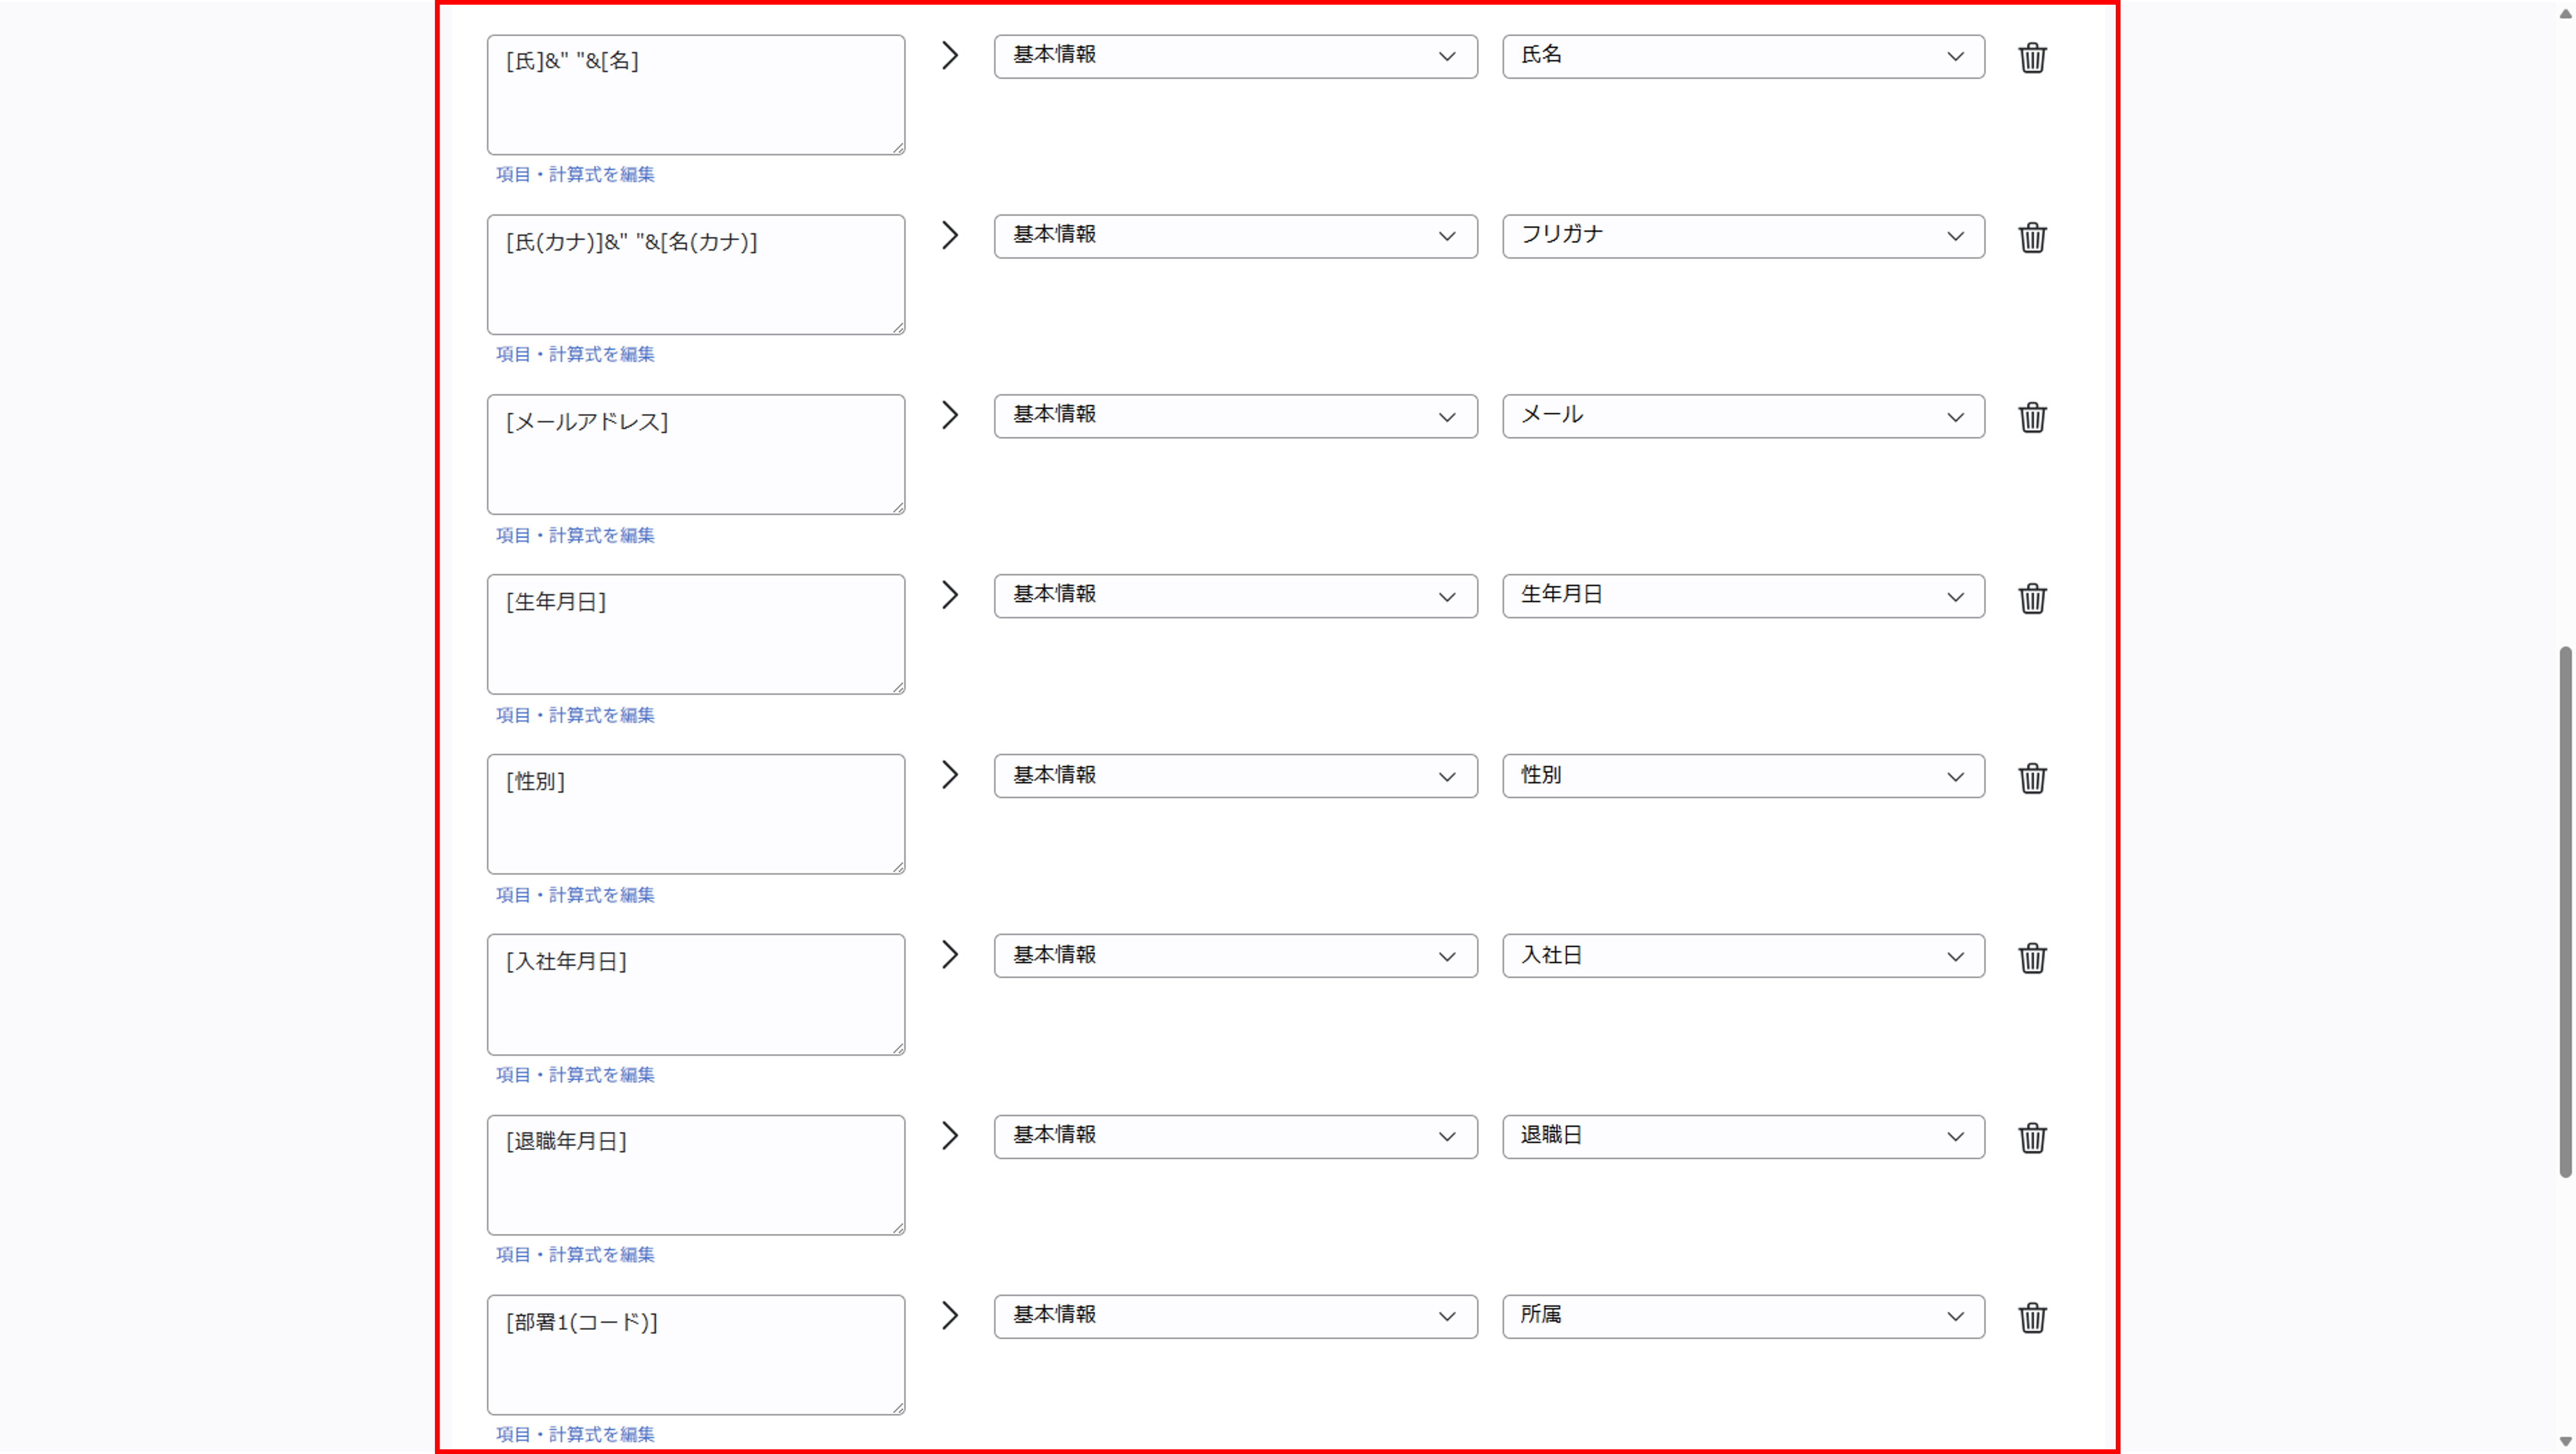
Task: Open the 性別 target field dropdown
Action: [x=1743, y=776]
